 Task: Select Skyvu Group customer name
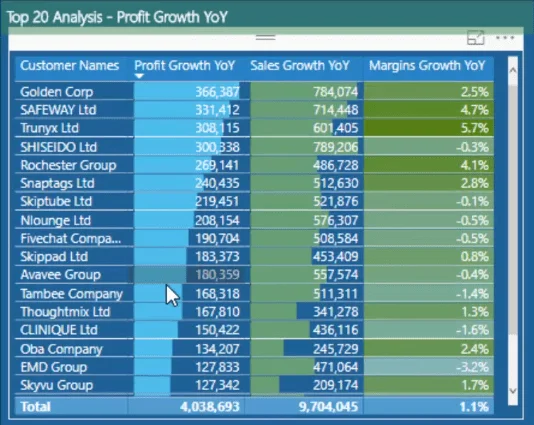(x=57, y=385)
